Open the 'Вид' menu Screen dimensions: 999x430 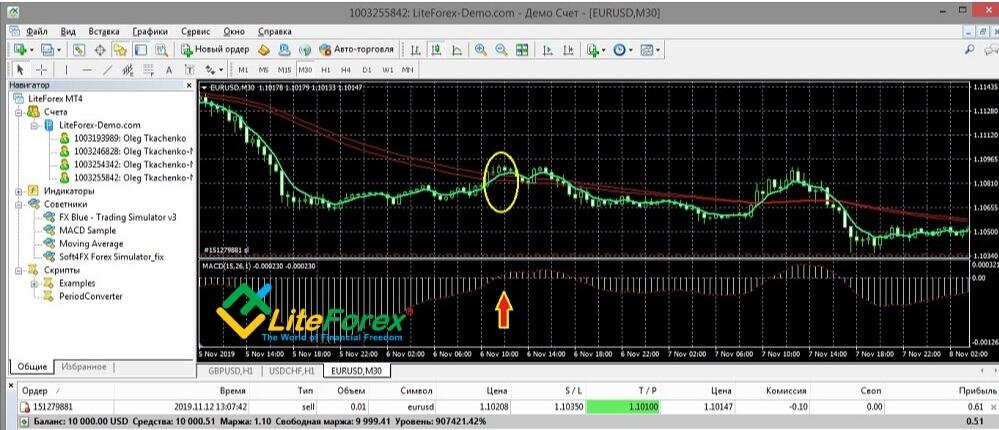68,31
